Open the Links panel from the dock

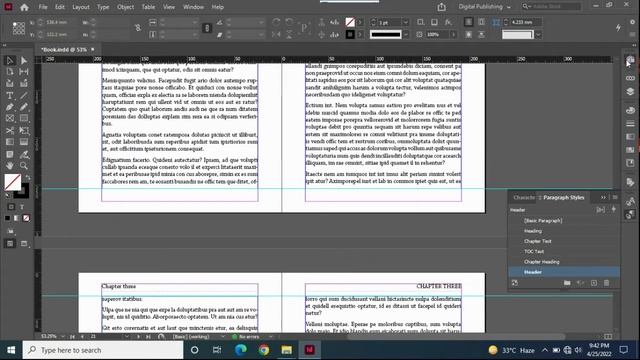point(630,78)
